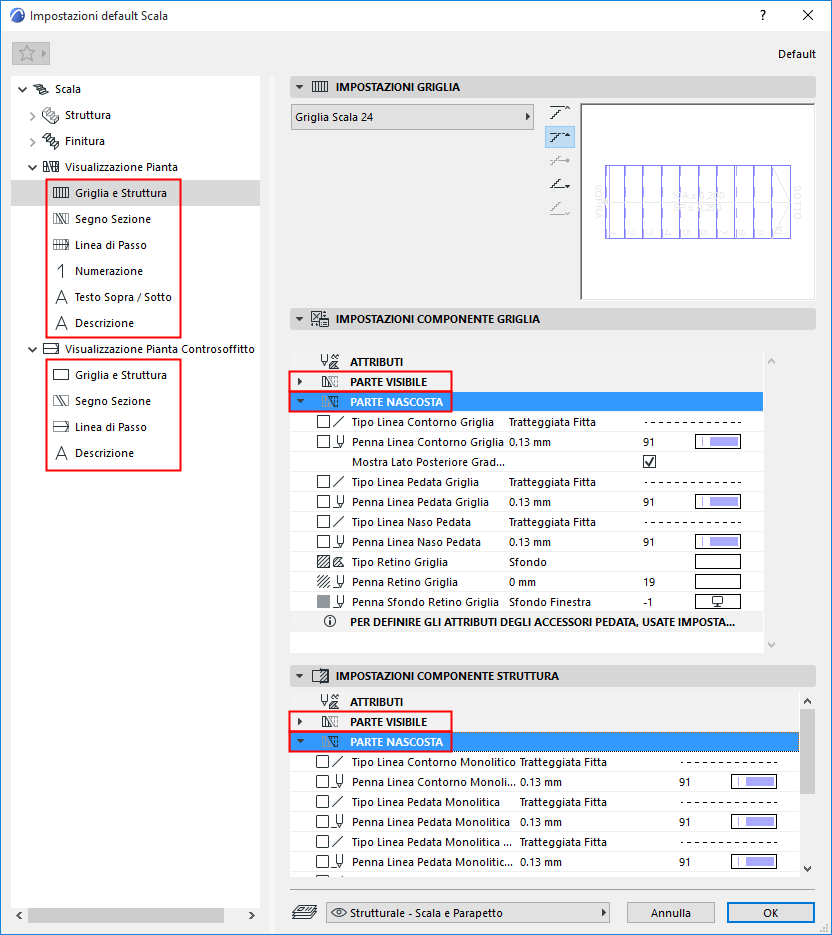The width and height of the screenshot is (832, 935).
Task: Toggle checkbox for Penna Linea Pedata Griglia
Action: [323, 501]
